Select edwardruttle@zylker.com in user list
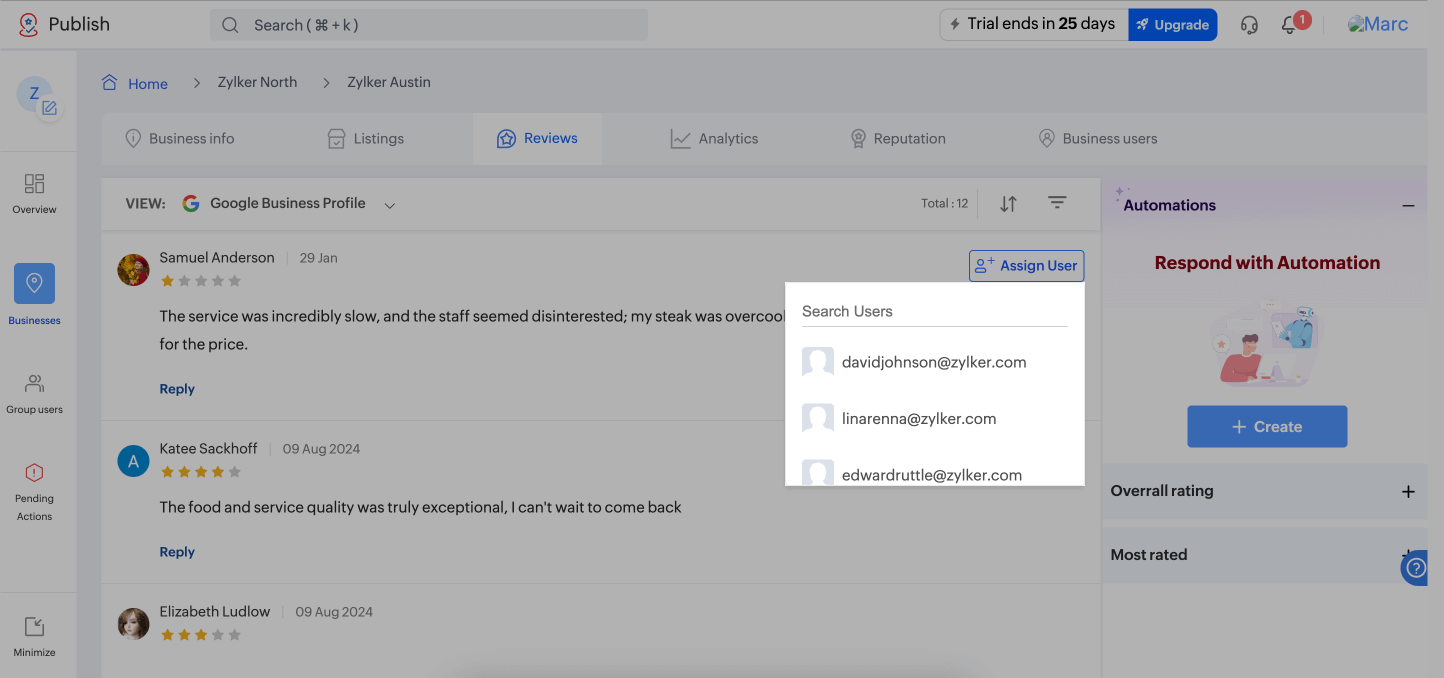 [x=934, y=474]
